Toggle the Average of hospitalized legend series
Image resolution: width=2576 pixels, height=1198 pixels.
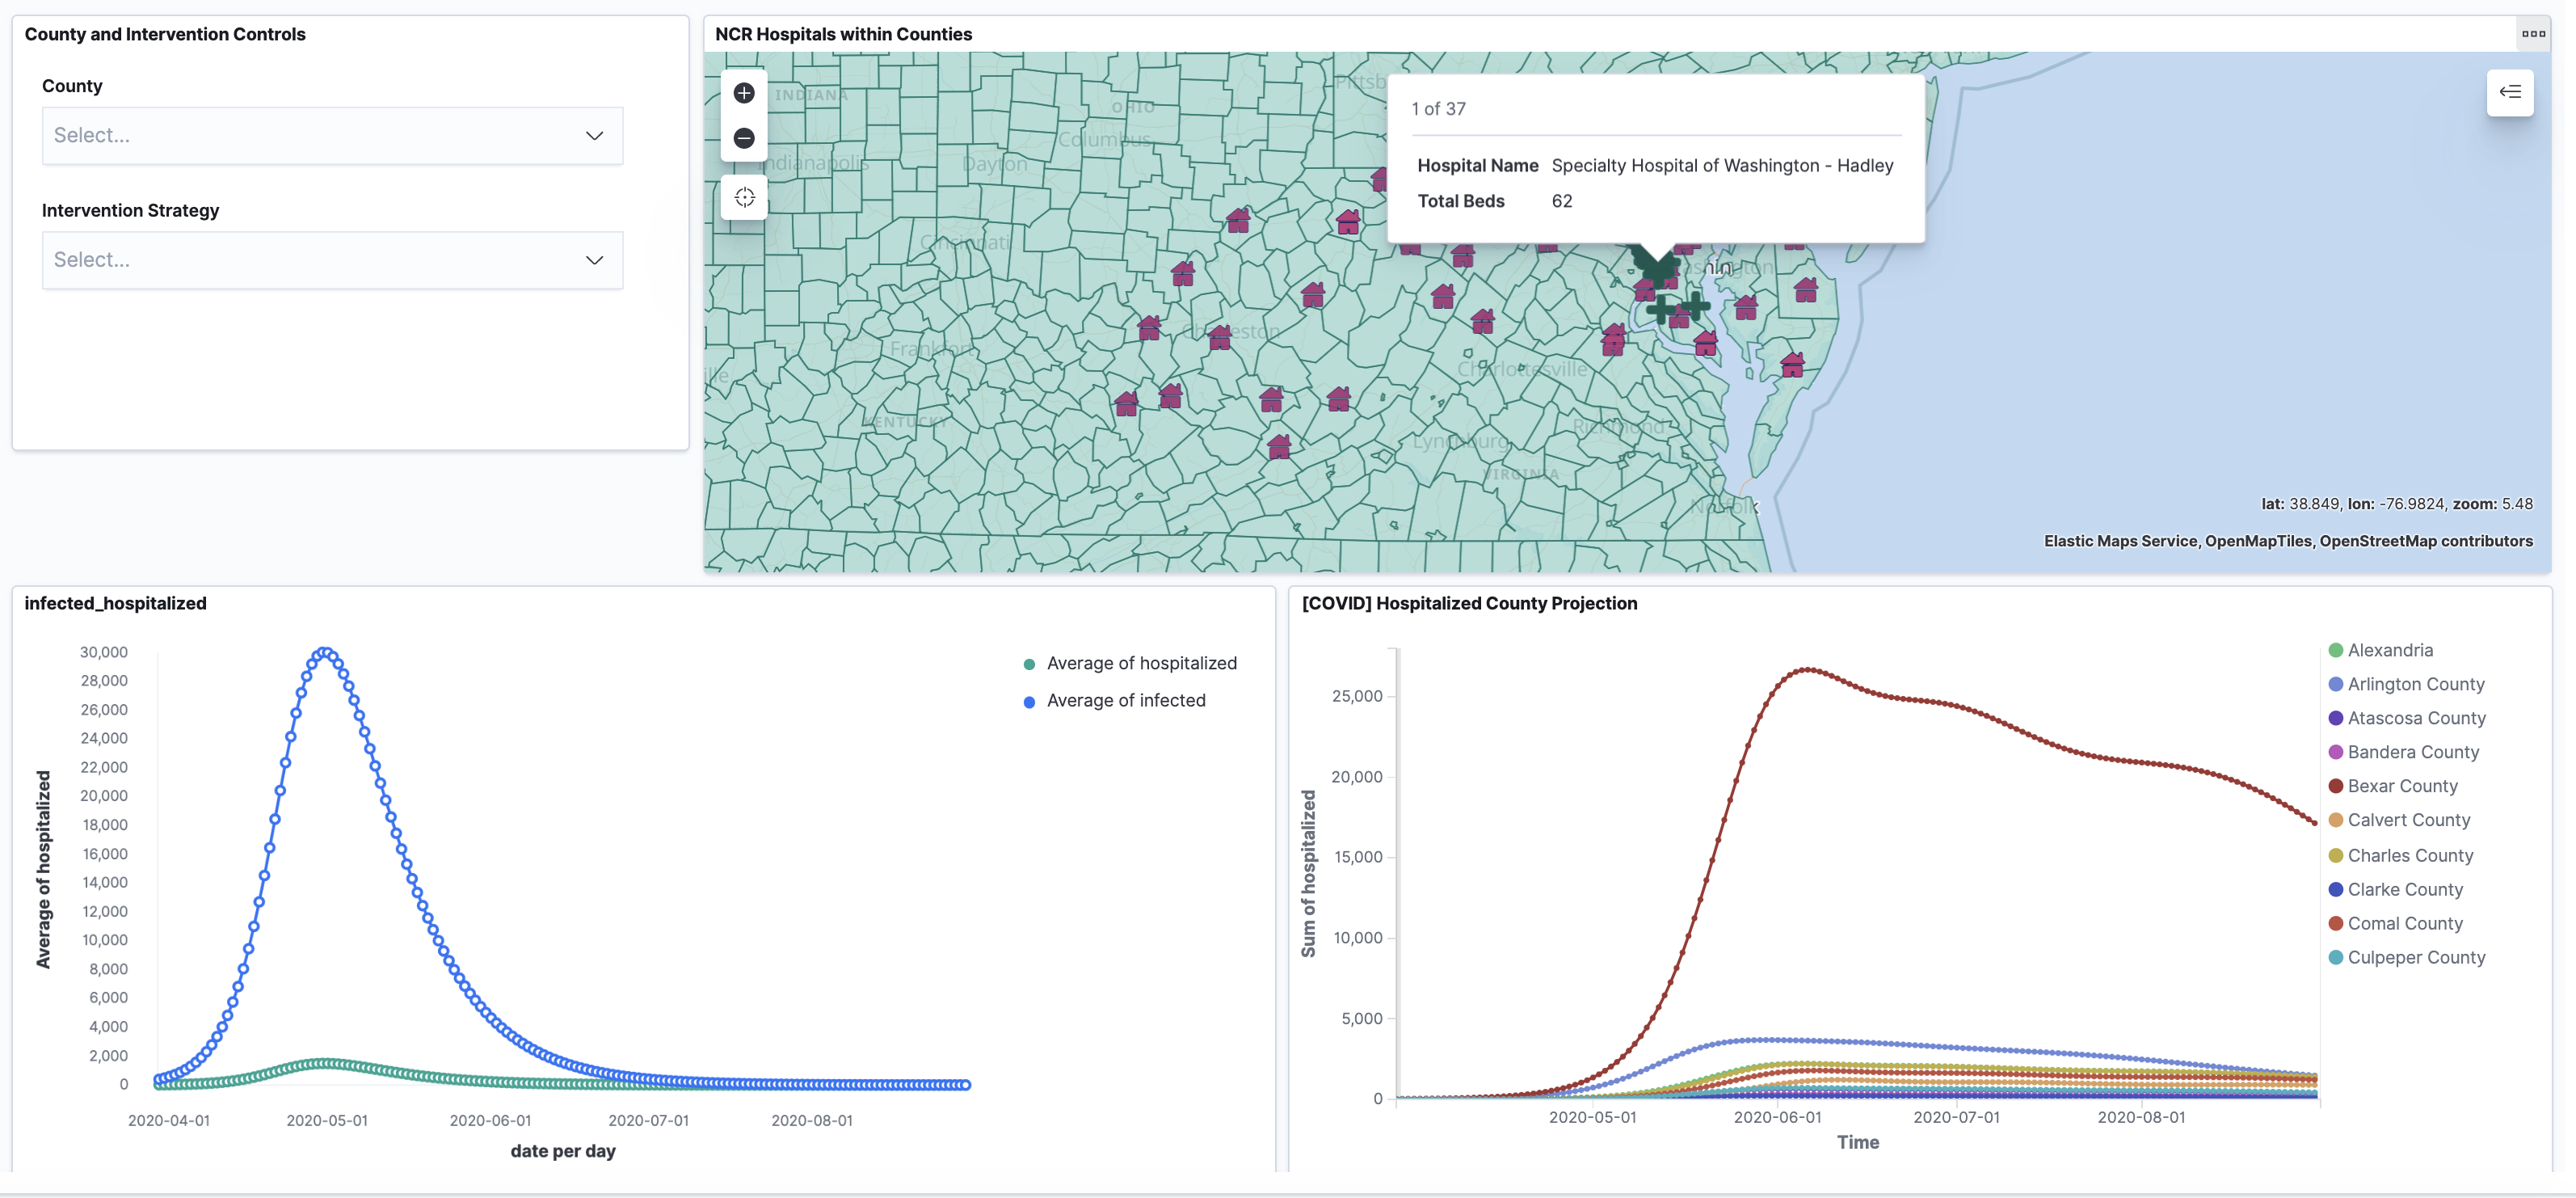coord(1141,663)
